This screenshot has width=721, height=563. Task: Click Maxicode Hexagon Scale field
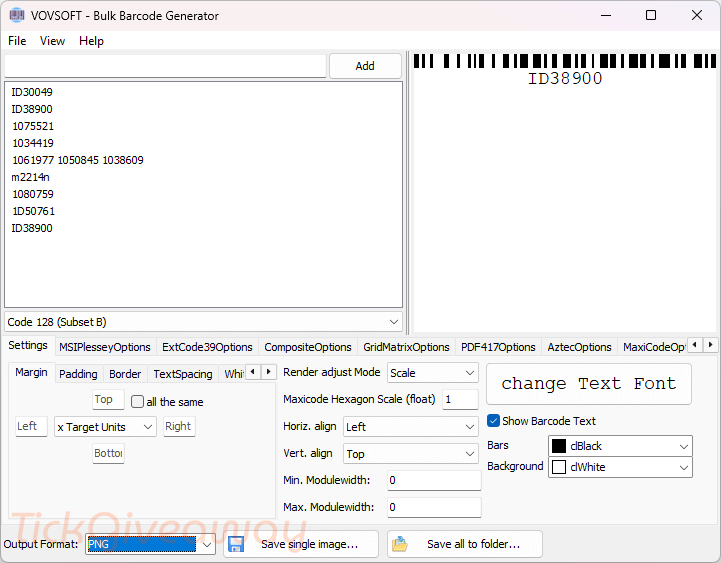tap(460, 399)
